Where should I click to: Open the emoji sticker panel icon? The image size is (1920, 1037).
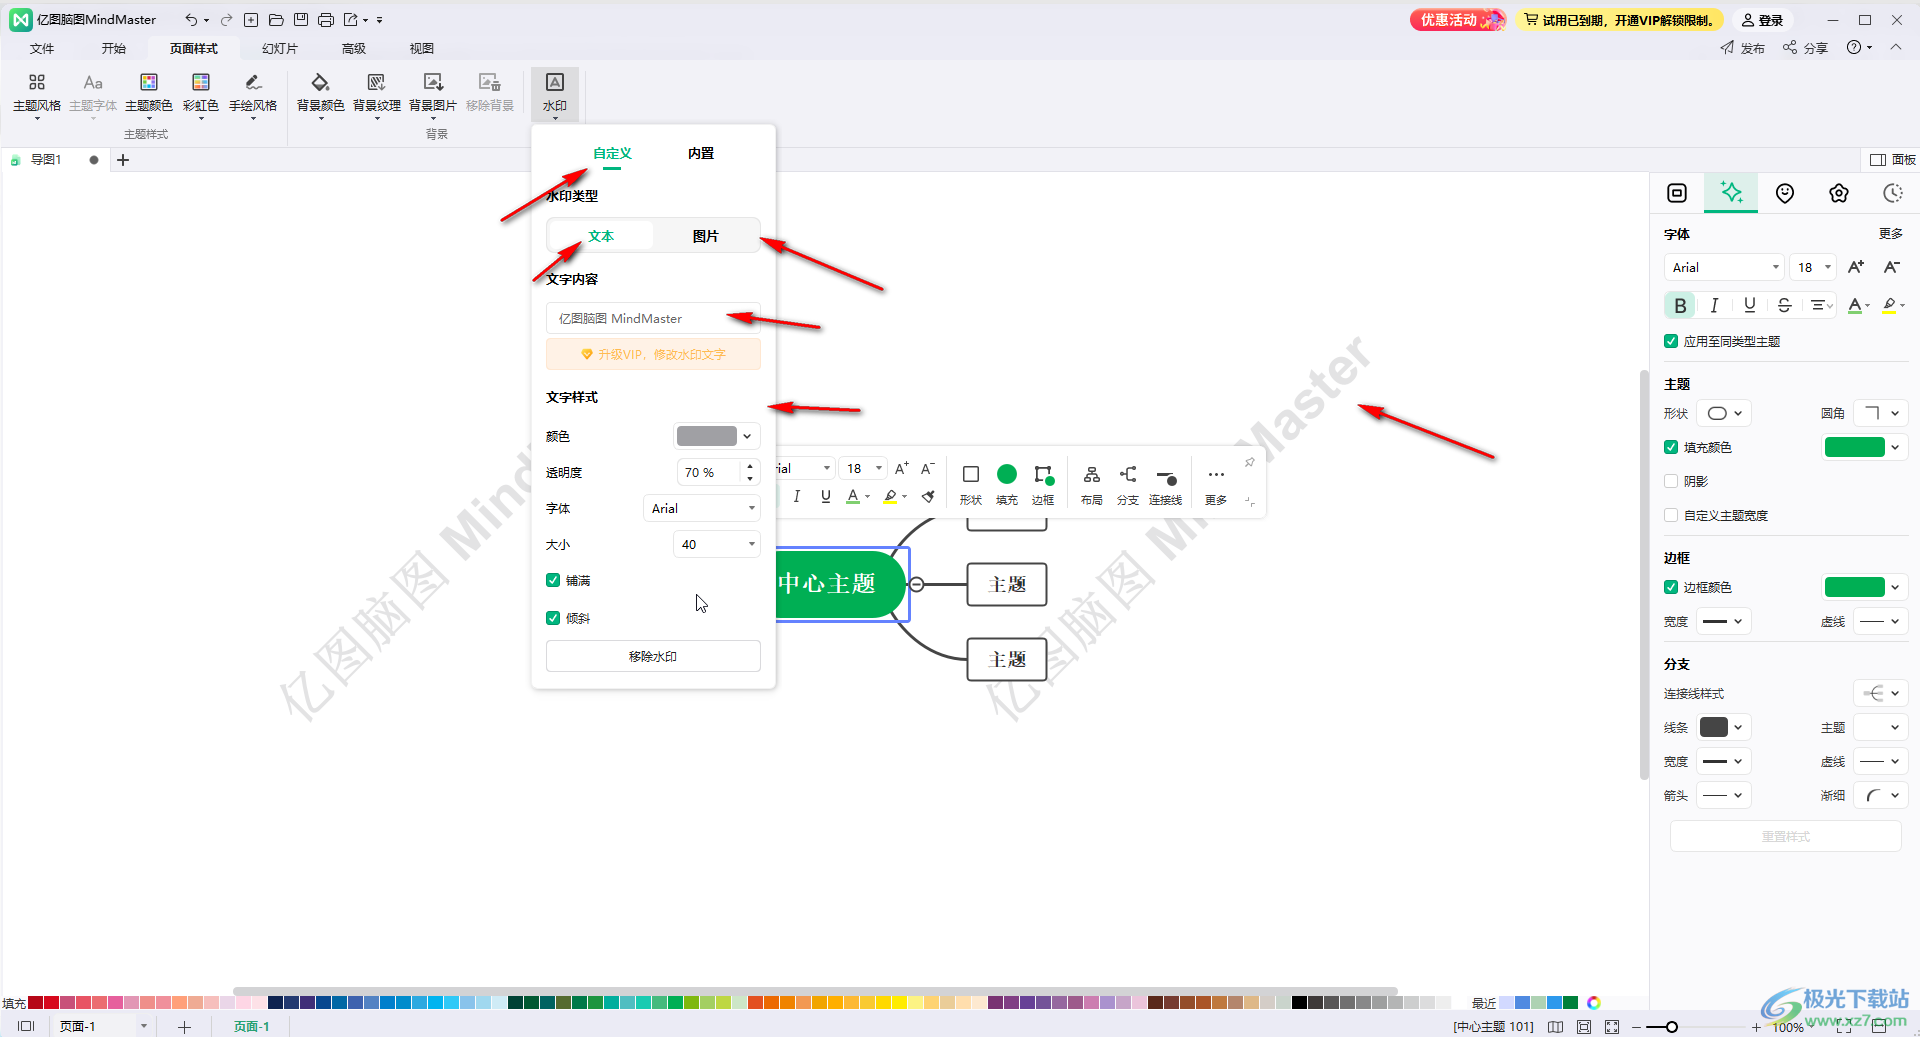point(1785,193)
